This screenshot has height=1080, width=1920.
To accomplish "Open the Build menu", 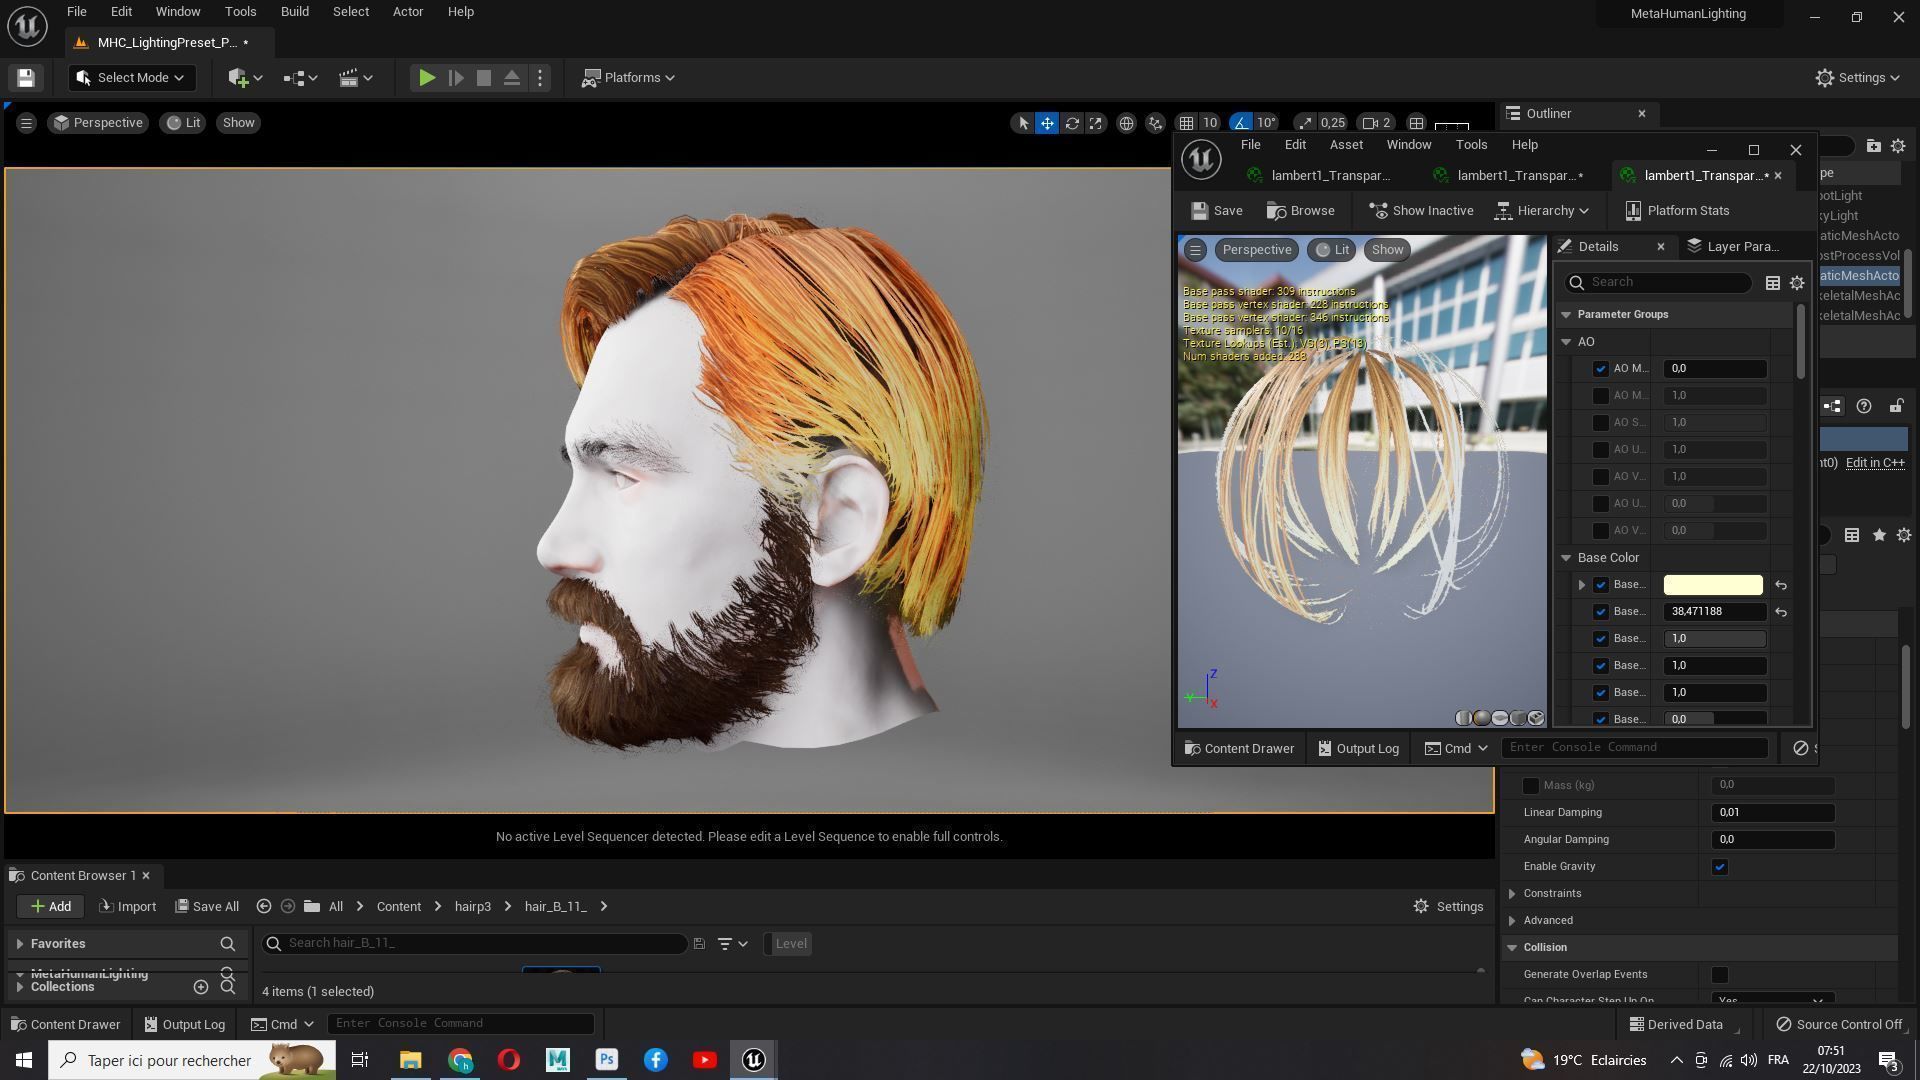I will (x=294, y=12).
